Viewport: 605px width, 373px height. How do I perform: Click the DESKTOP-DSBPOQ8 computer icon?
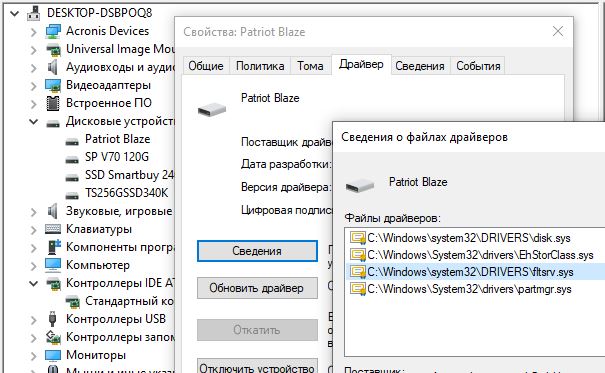(34, 13)
